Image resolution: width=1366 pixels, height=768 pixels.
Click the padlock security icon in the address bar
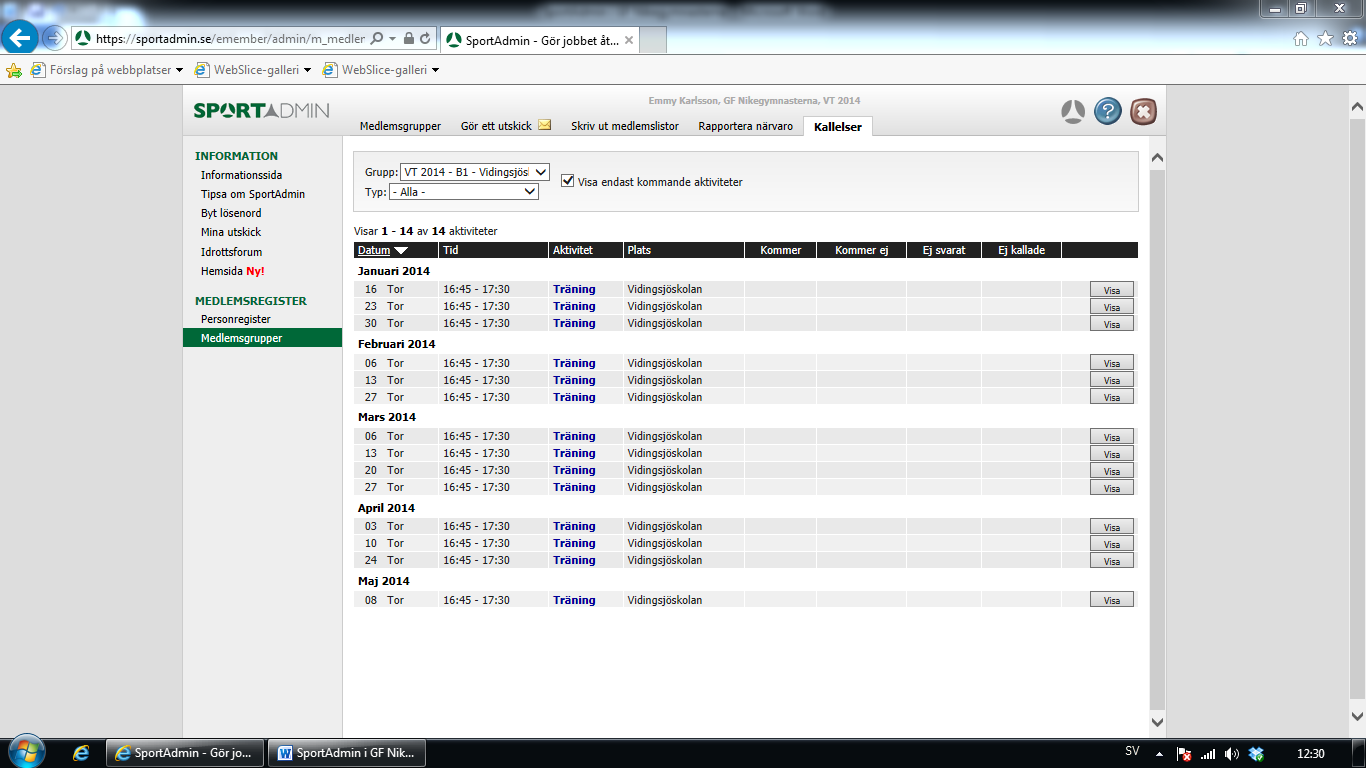click(x=408, y=39)
